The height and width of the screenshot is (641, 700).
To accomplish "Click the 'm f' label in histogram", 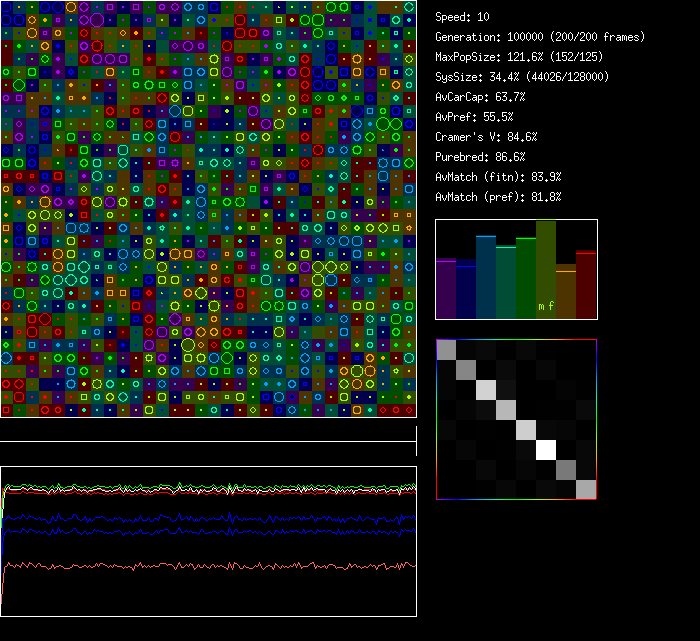I will tap(546, 306).
